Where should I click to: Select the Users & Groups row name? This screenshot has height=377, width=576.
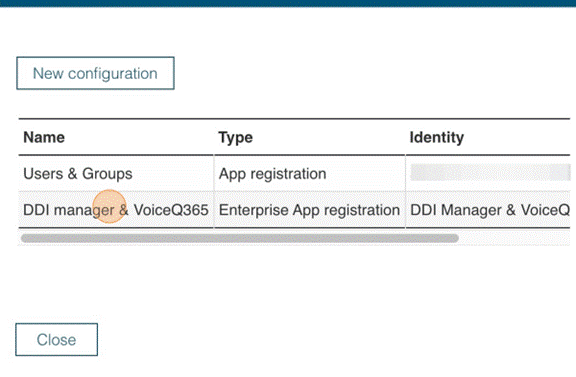78,174
